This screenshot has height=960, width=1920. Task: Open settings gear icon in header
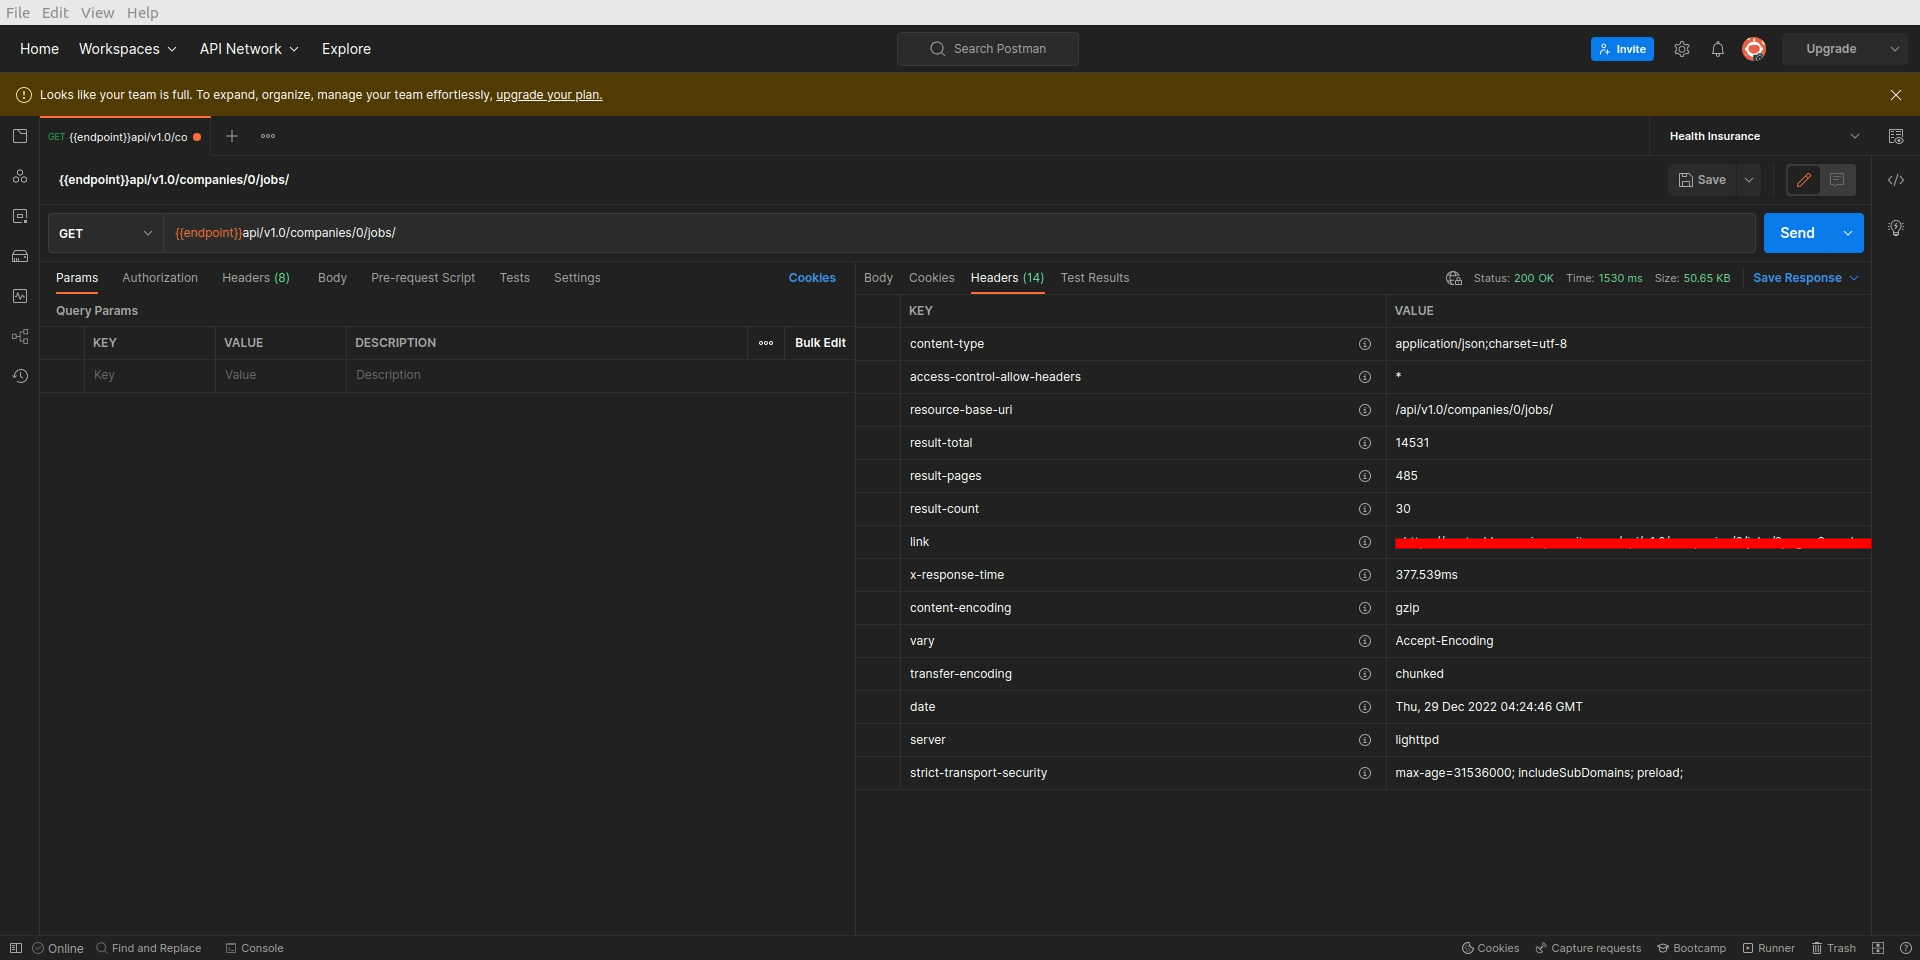[1682, 49]
